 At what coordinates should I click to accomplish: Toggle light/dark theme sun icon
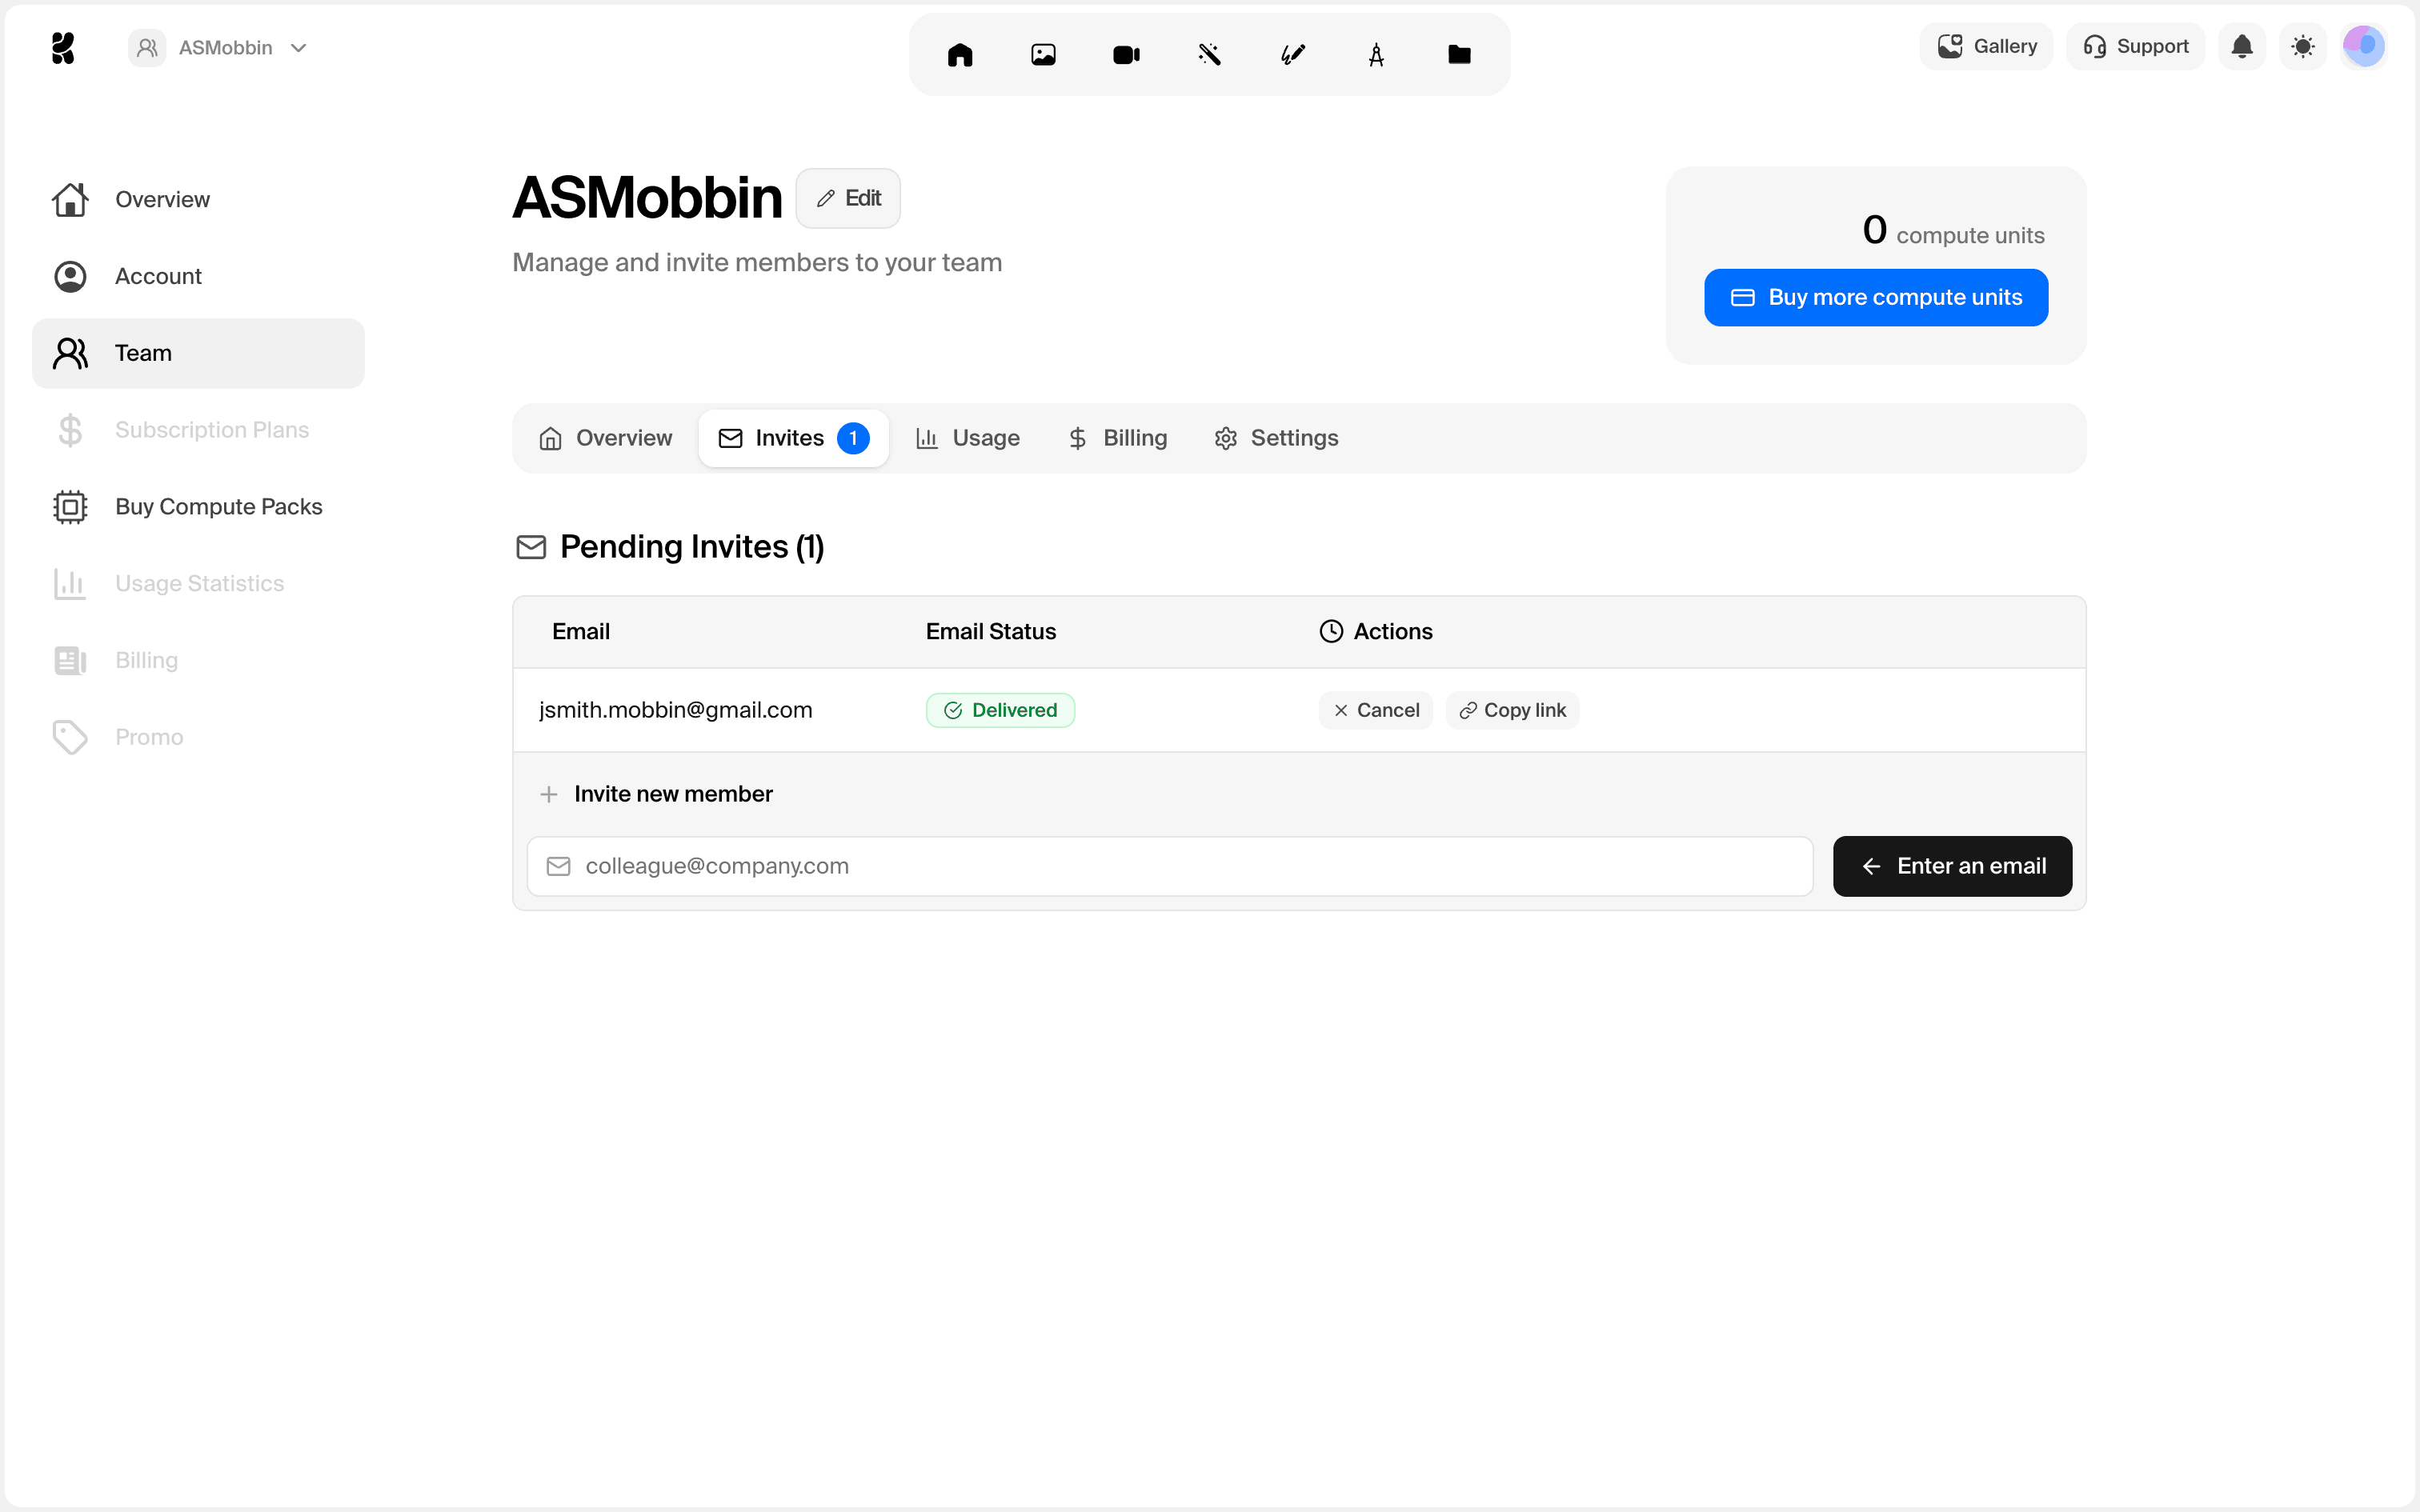coord(2303,47)
